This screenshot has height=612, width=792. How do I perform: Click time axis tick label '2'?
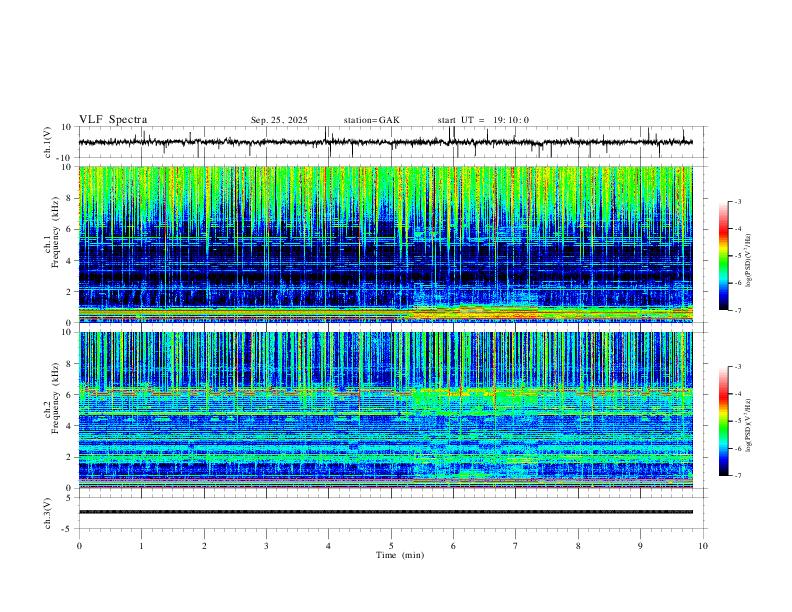pos(204,546)
